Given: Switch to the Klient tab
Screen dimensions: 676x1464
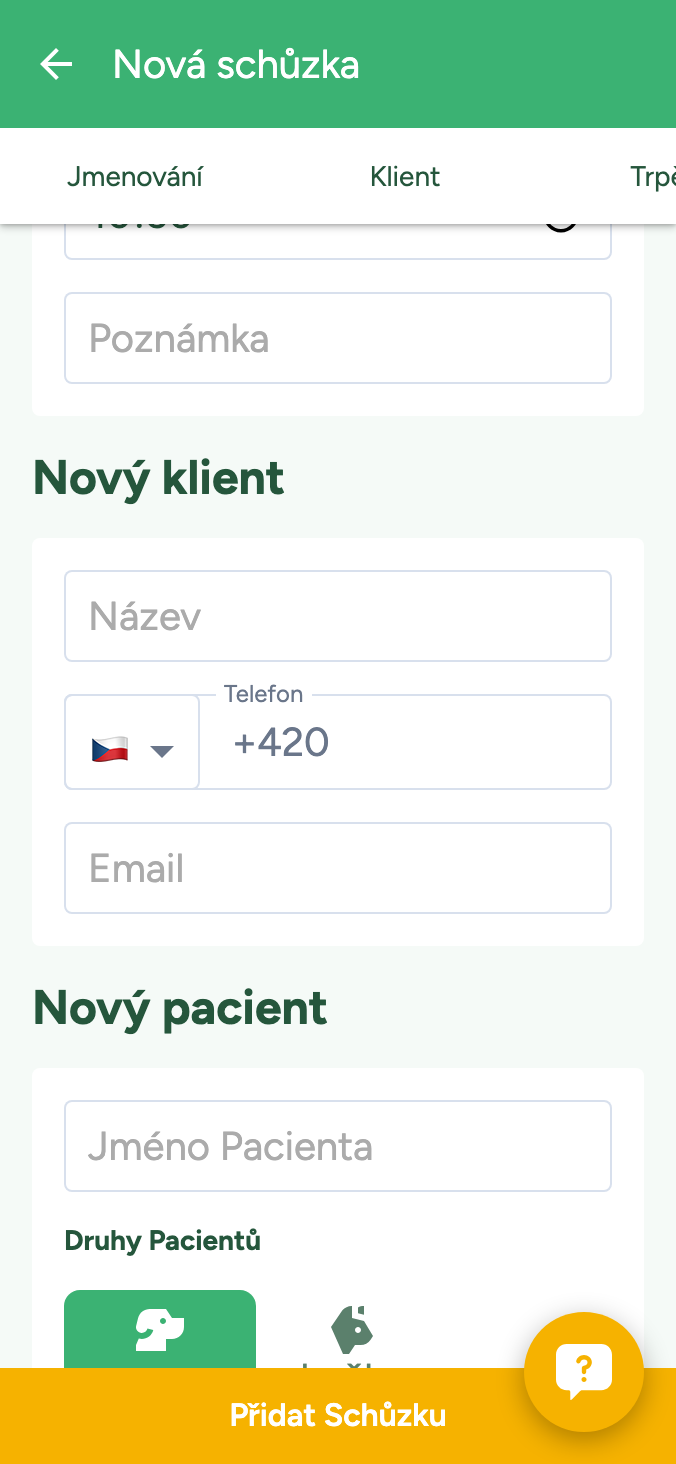Looking at the screenshot, I should [405, 177].
